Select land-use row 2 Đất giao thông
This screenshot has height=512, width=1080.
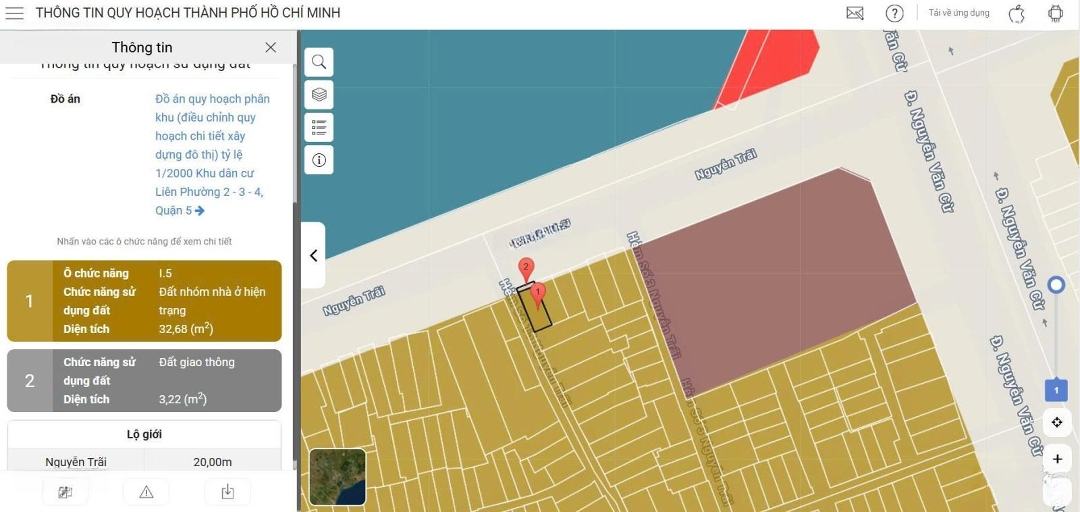pos(144,380)
